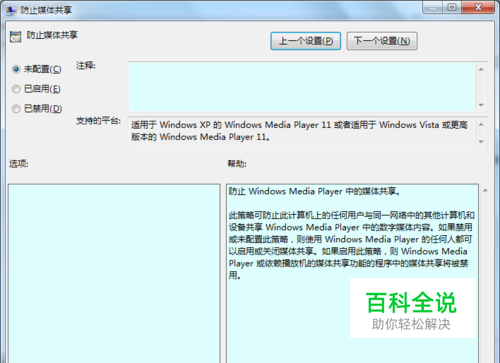The width and height of the screenshot is (500, 363).
Task: Click the supported platform scroll up arrow
Action: (481, 125)
